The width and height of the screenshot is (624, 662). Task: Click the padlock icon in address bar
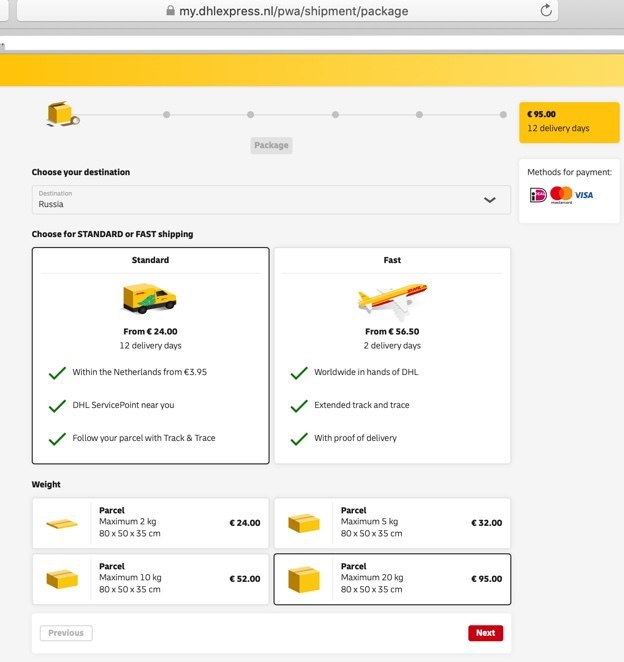tap(170, 10)
